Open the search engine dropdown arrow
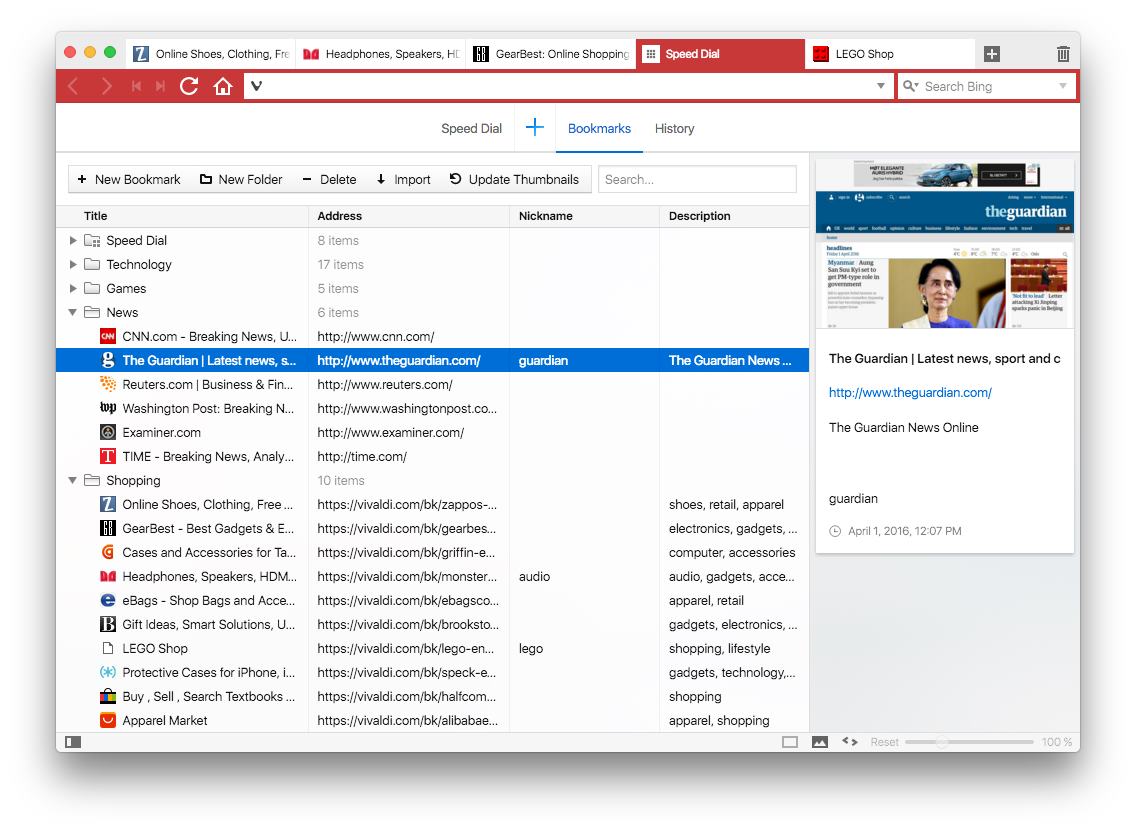Image resolution: width=1136 pixels, height=832 pixels. coord(1063,86)
